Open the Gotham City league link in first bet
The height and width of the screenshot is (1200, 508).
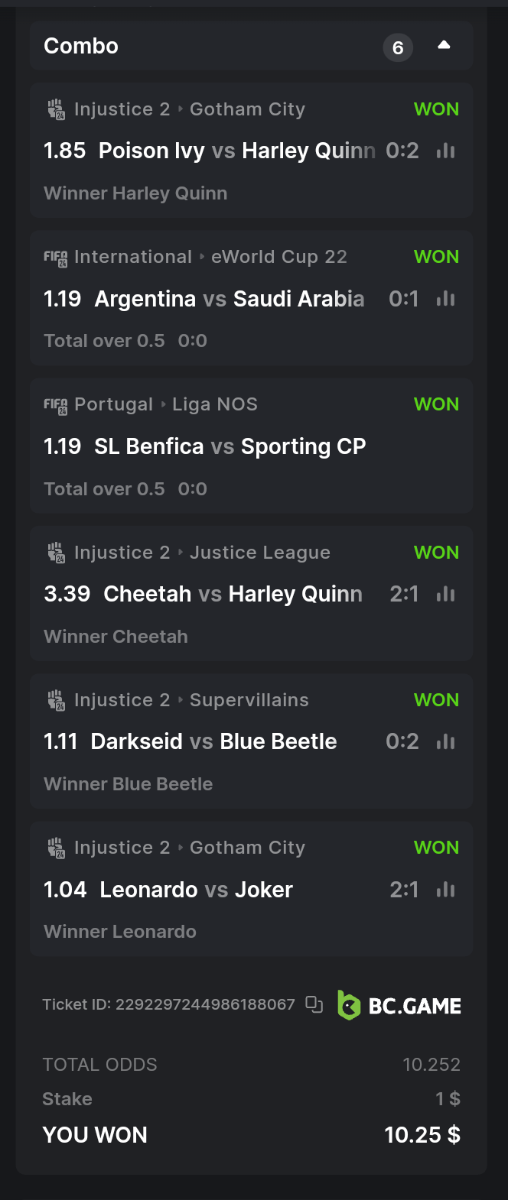pyautogui.click(x=247, y=109)
